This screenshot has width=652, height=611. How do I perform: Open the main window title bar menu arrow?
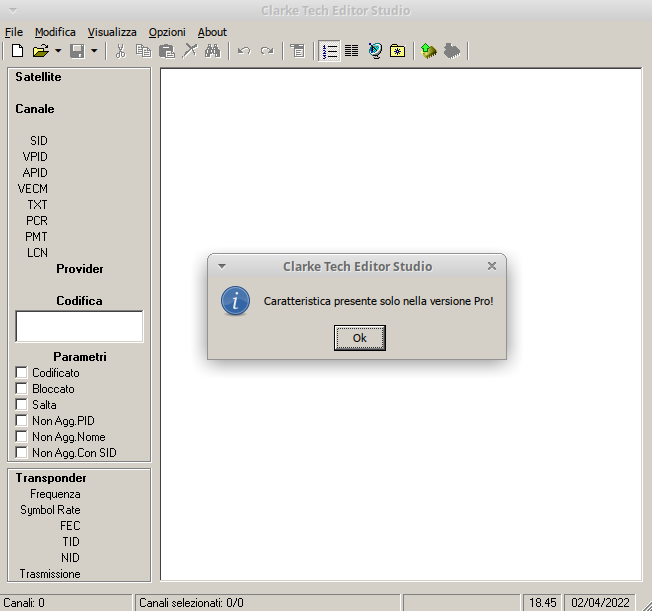(13, 10)
